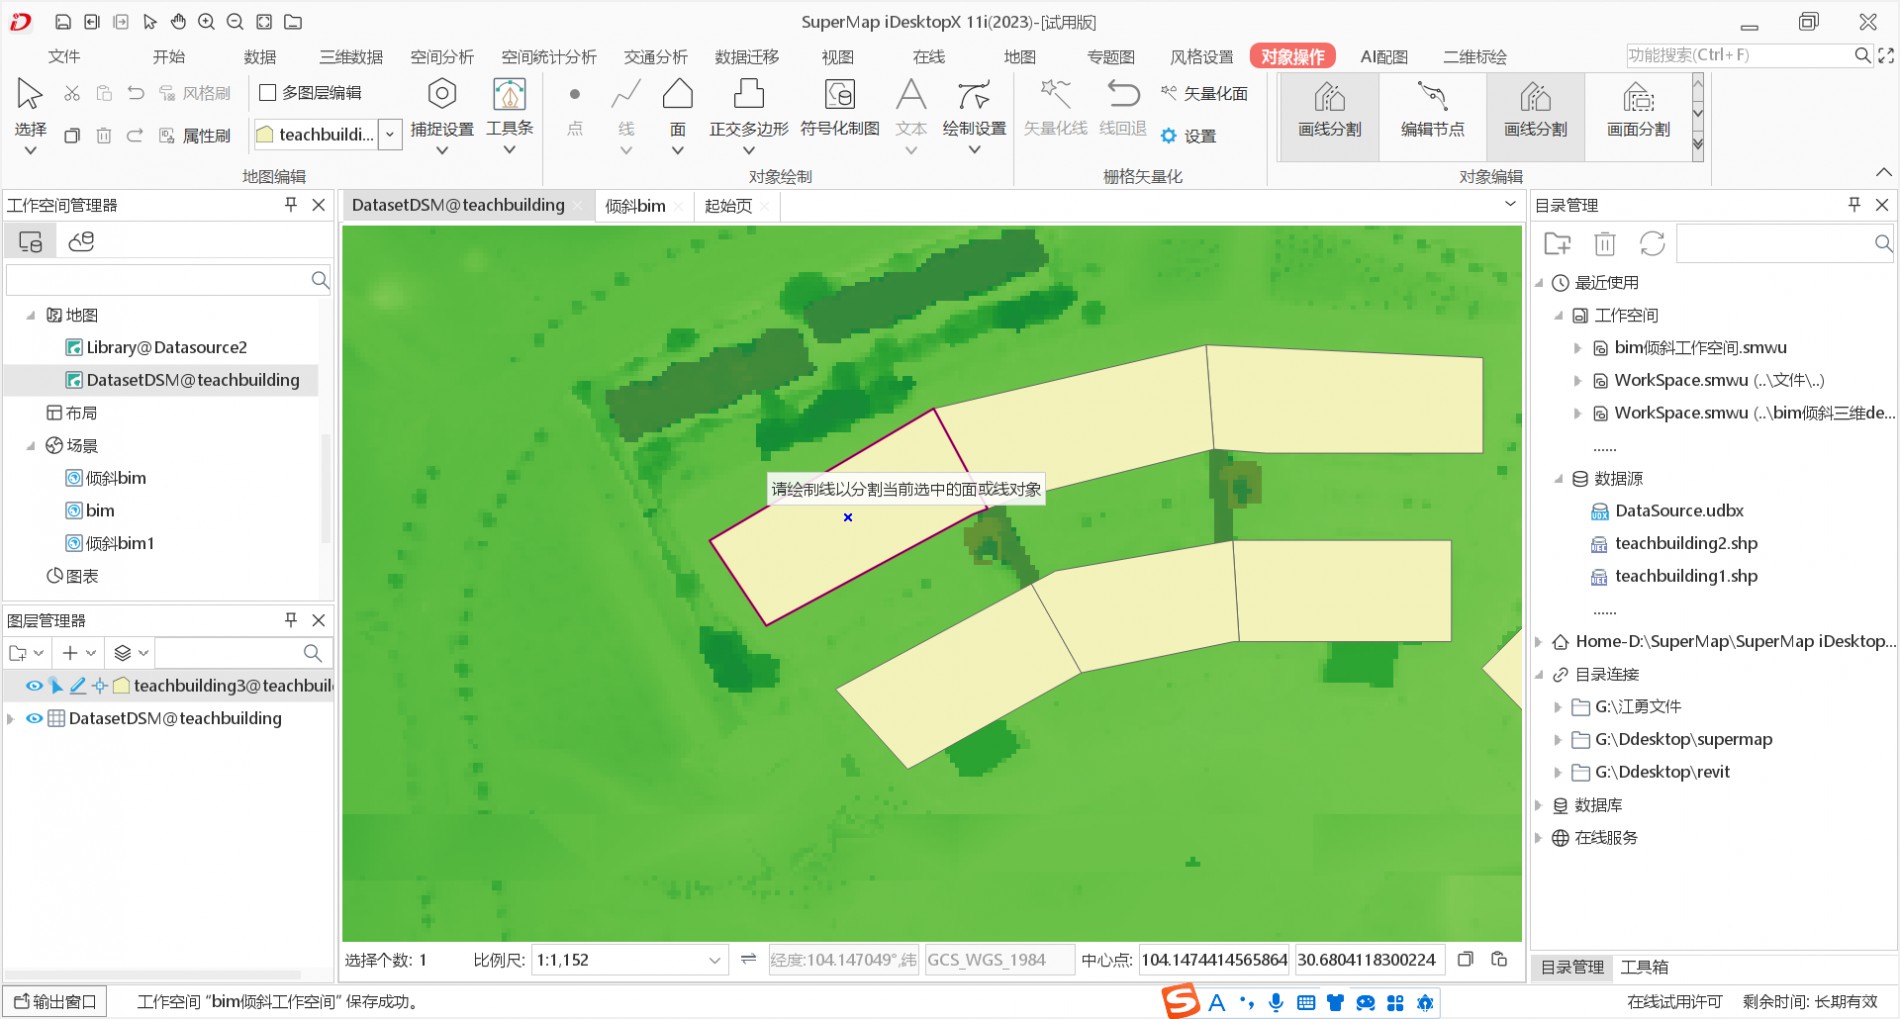
Task: Open the 文件 menu
Action: coord(64,56)
